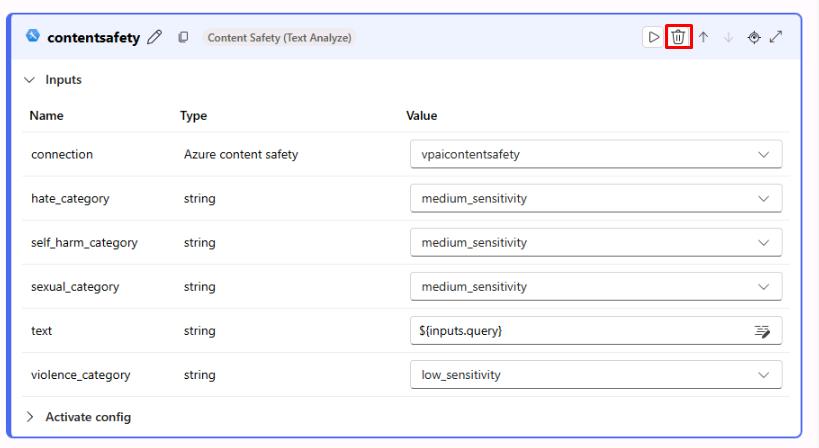Click the pencil icon to rename contentsafety
This screenshot has width=819, height=448.
pyautogui.click(x=154, y=38)
